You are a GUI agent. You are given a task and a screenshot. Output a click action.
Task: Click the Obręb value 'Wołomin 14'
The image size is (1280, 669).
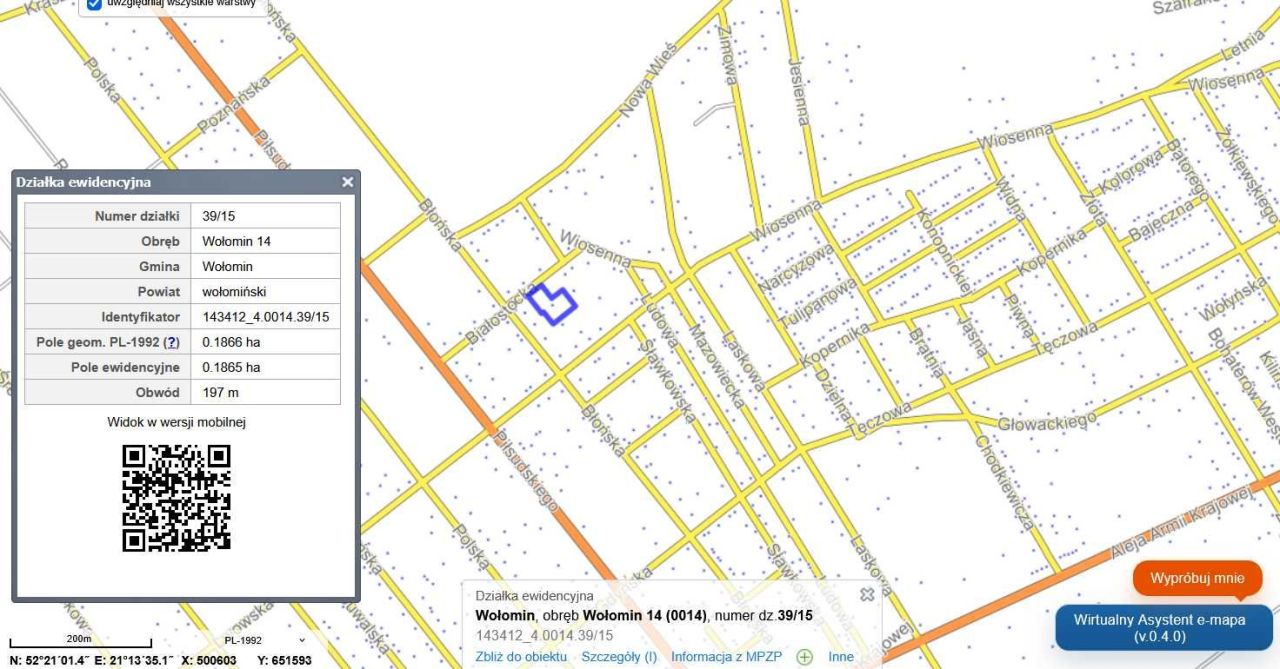236,241
